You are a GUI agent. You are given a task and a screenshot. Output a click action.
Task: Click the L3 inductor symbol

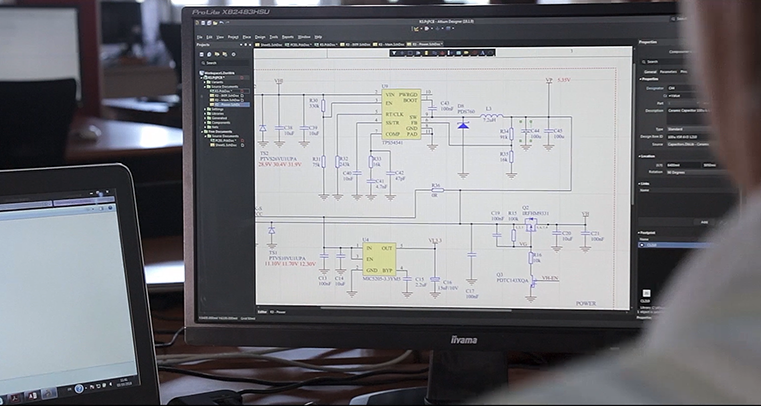click(x=490, y=117)
